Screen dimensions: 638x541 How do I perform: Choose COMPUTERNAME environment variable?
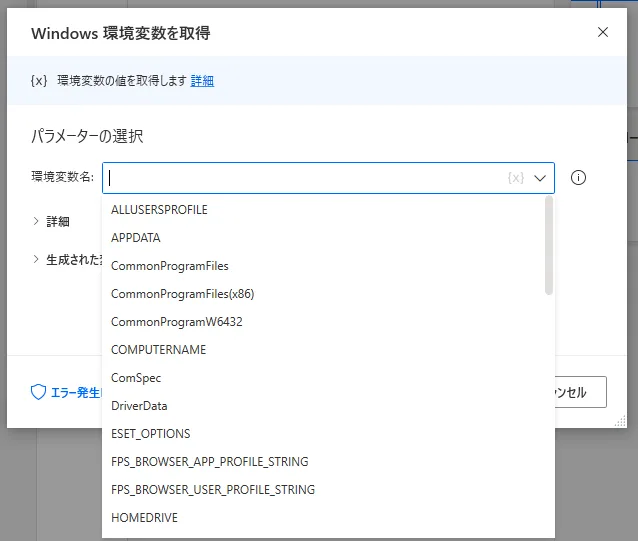(x=159, y=350)
